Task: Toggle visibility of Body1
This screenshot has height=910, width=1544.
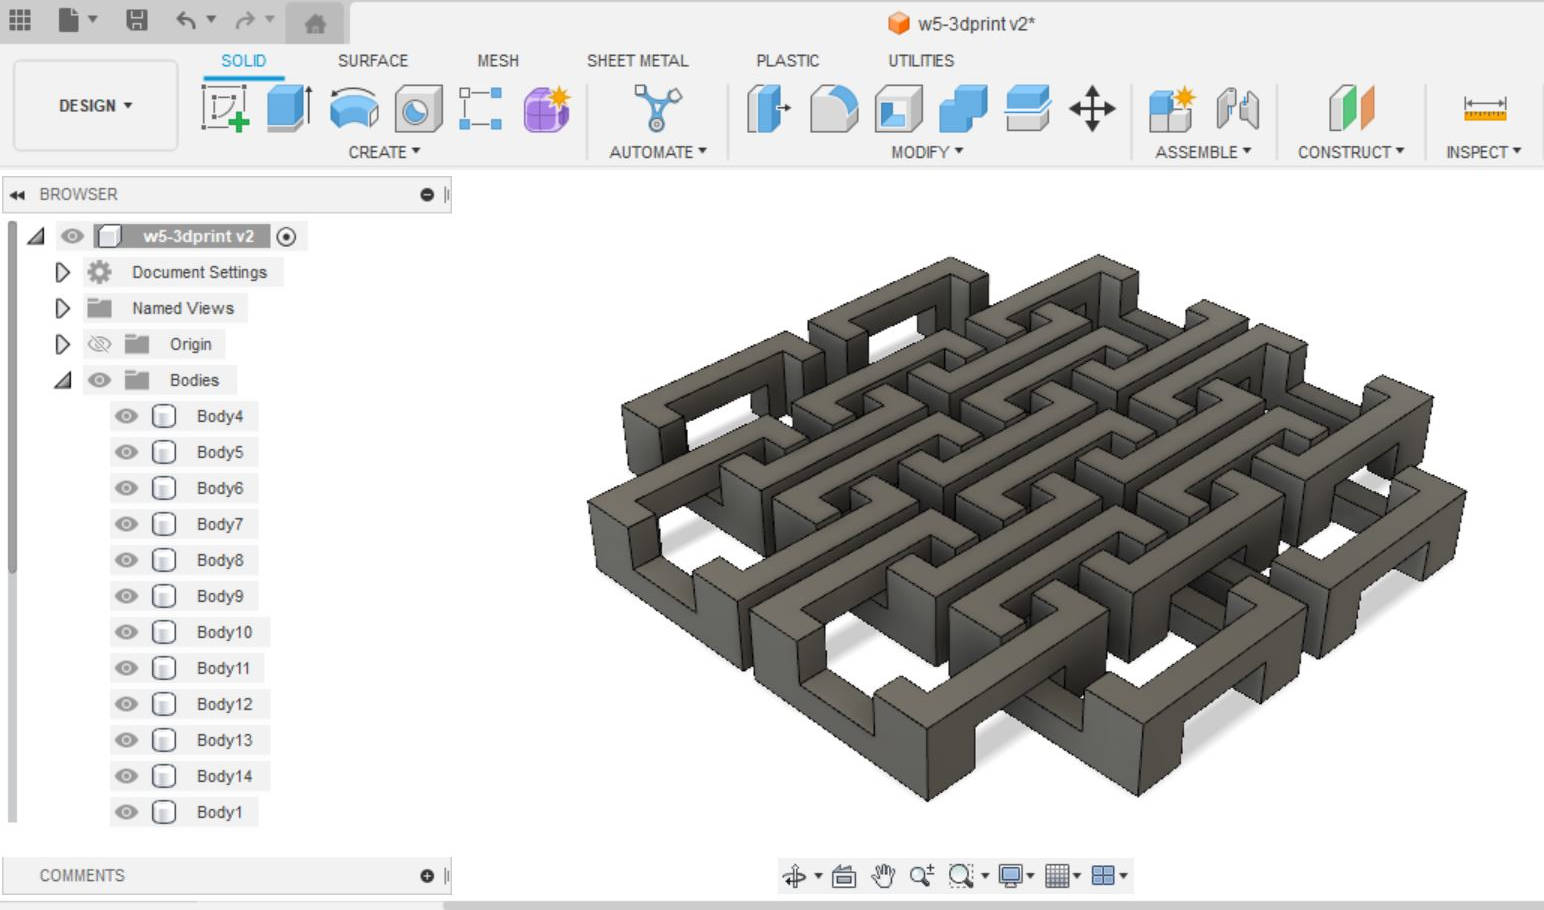Action: pyautogui.click(x=126, y=812)
